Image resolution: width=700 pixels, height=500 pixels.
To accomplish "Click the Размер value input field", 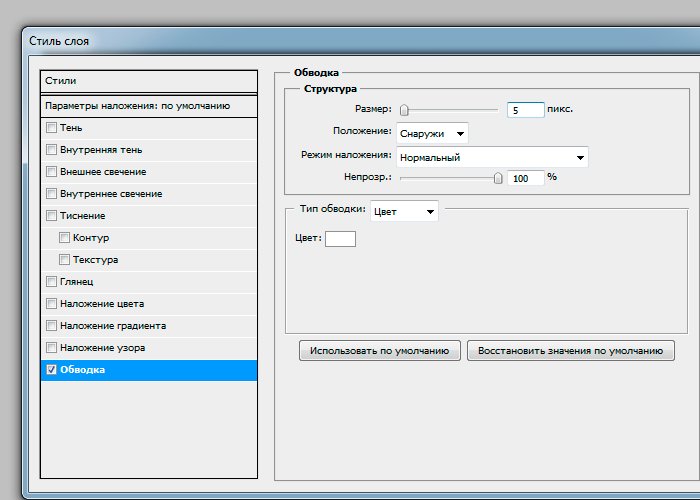I will tap(526, 110).
